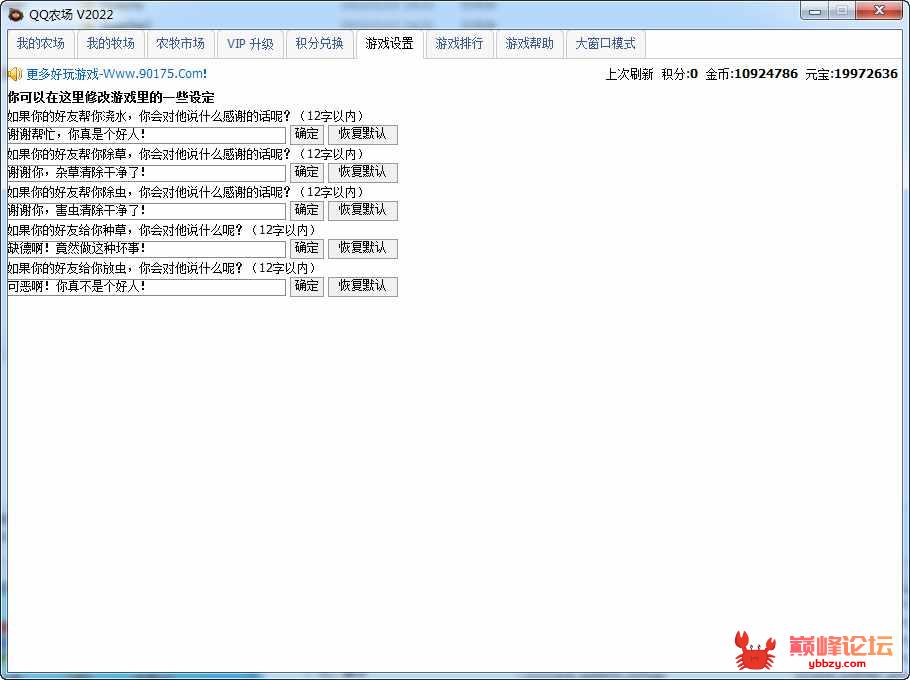Select the 游戏设置 tab

389,44
